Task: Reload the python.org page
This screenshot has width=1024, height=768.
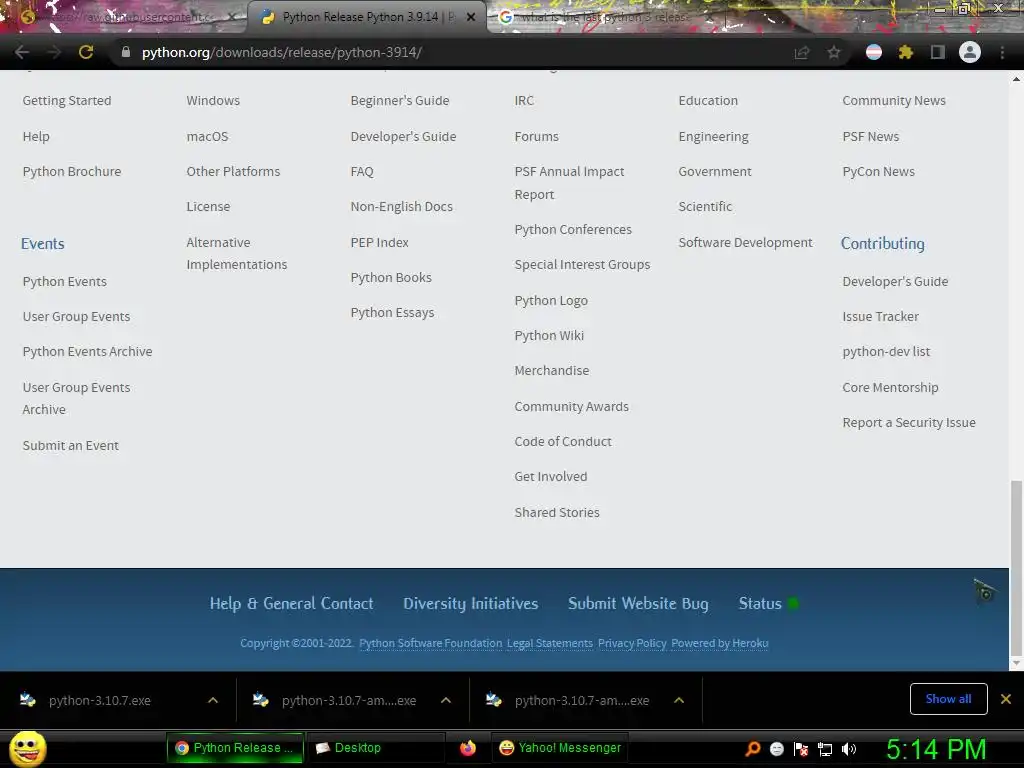Action: pyautogui.click(x=86, y=52)
